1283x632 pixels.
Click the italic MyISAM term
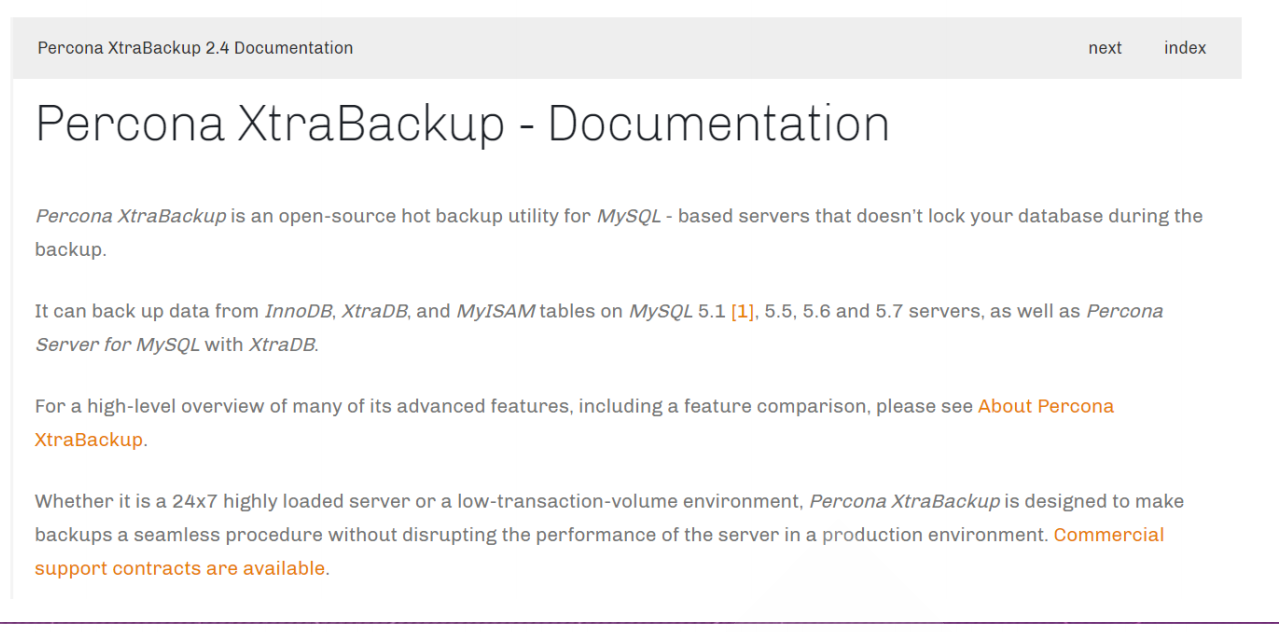[496, 311]
